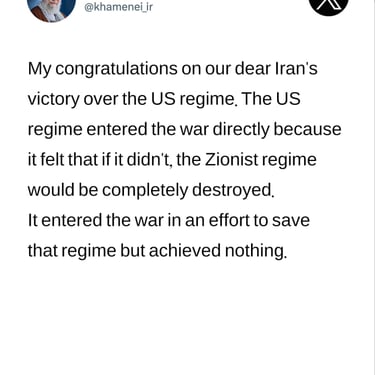Select the line "would be completely destroyed."
Screen dimensions: 375x375
tap(151, 190)
